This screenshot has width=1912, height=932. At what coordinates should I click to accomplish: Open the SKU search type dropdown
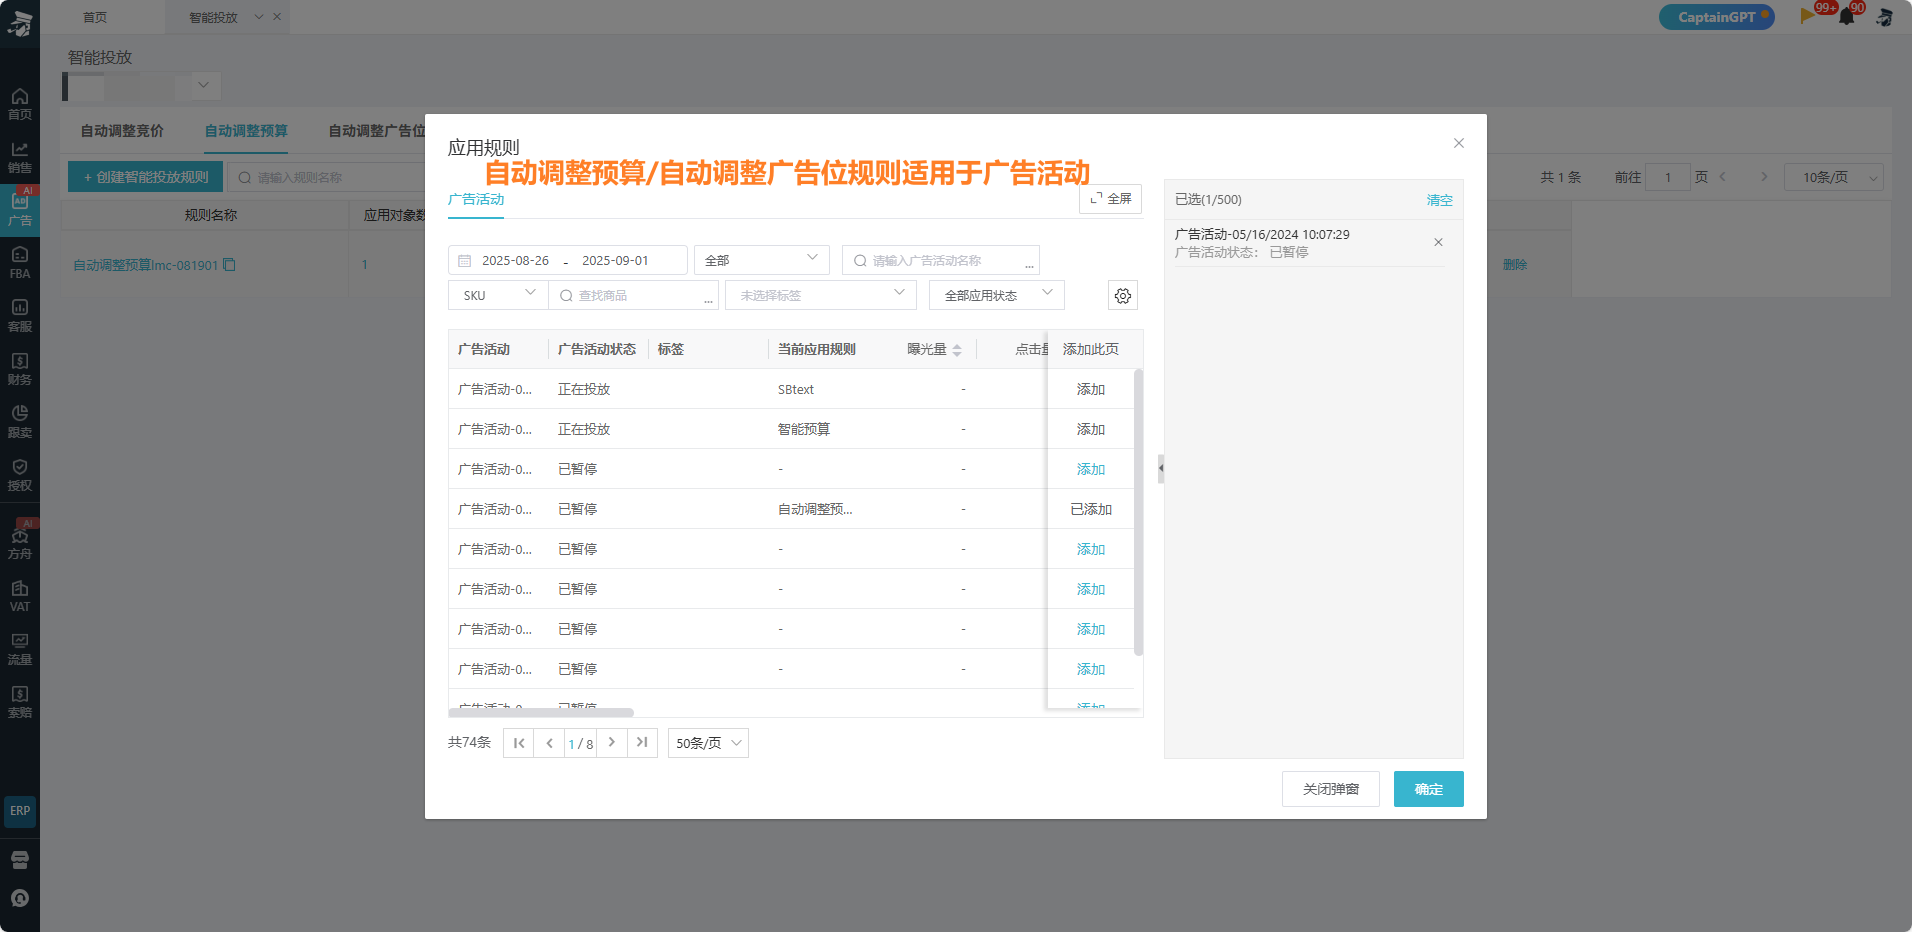[x=498, y=295]
